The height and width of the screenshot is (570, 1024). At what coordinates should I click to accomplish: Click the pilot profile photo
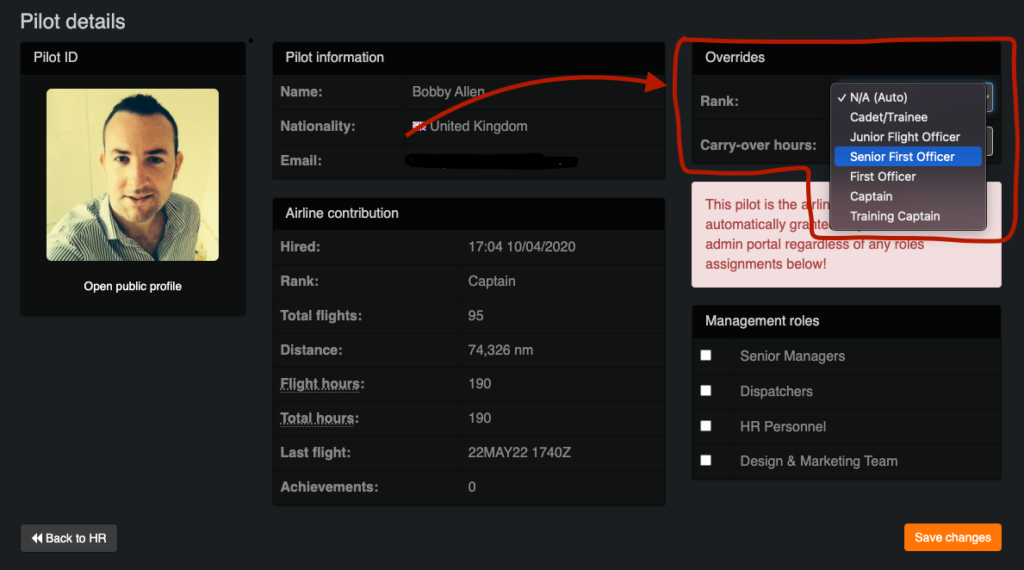[133, 175]
